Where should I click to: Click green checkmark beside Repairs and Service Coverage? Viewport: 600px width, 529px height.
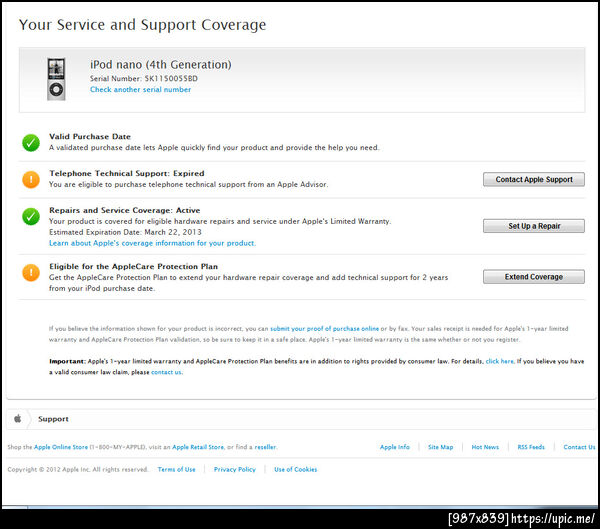pos(31,217)
